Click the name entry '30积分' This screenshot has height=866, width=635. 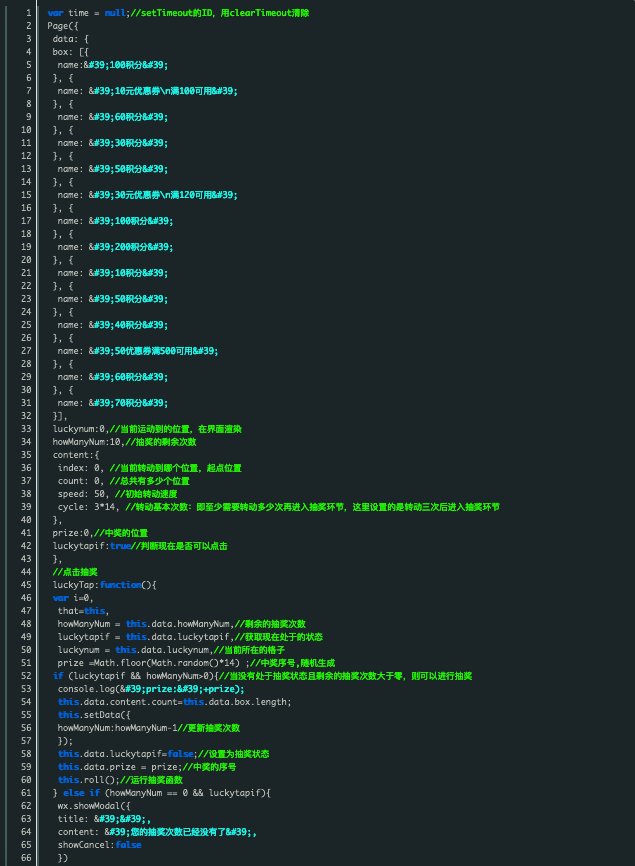pyautogui.click(x=113, y=142)
